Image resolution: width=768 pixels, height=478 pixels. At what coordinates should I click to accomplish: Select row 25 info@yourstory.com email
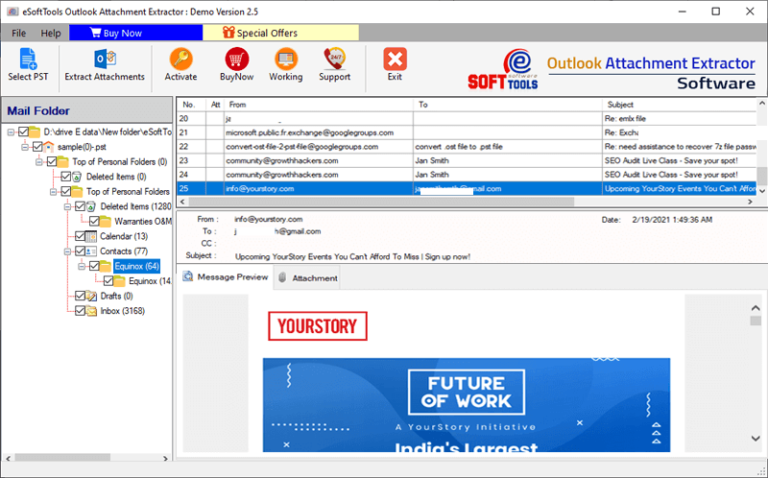click(x=467, y=189)
